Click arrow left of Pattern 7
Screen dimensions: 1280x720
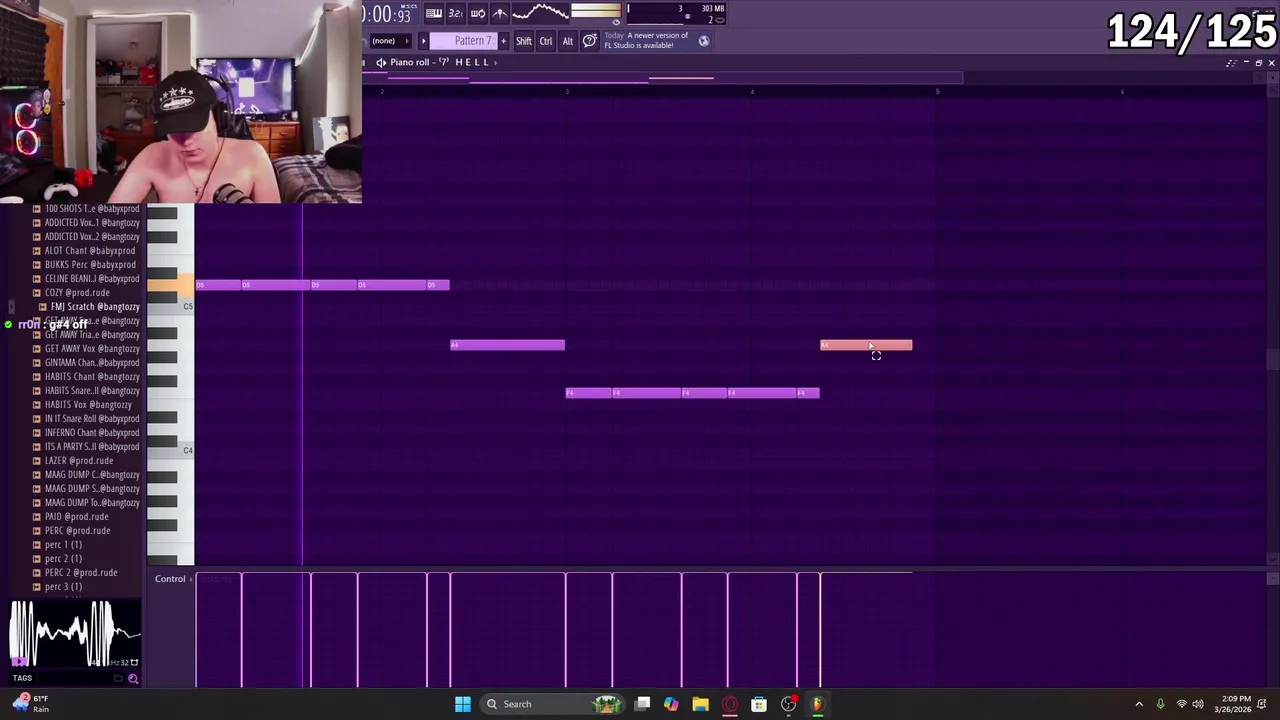[x=423, y=41]
